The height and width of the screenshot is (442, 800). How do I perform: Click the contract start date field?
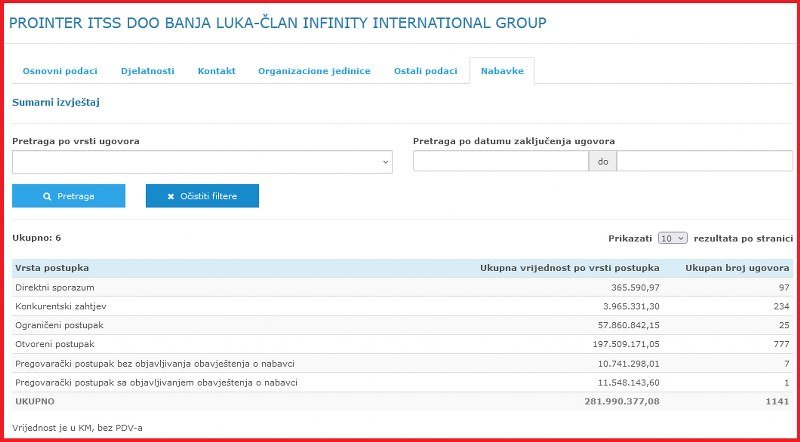(x=501, y=161)
